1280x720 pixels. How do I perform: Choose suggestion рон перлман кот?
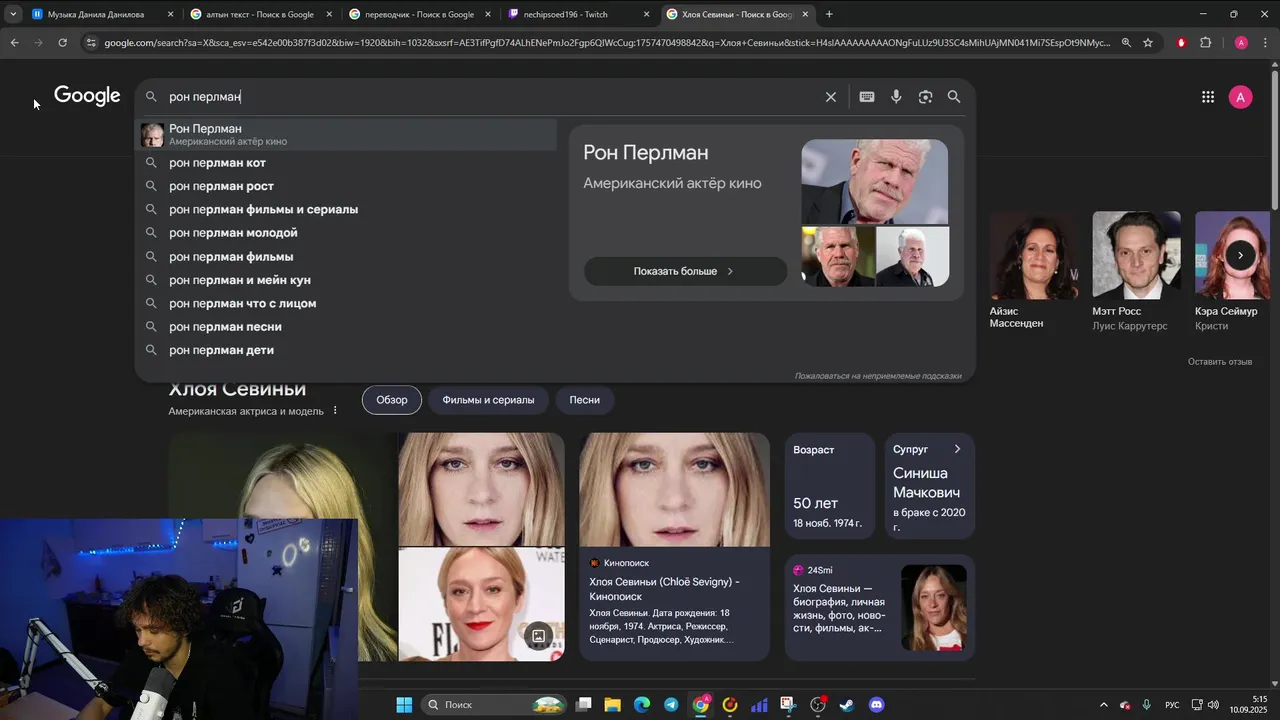pos(346,163)
